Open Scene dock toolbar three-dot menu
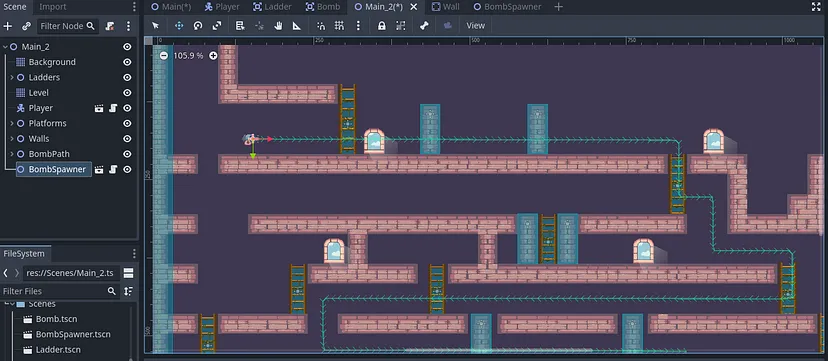 click(x=128, y=26)
